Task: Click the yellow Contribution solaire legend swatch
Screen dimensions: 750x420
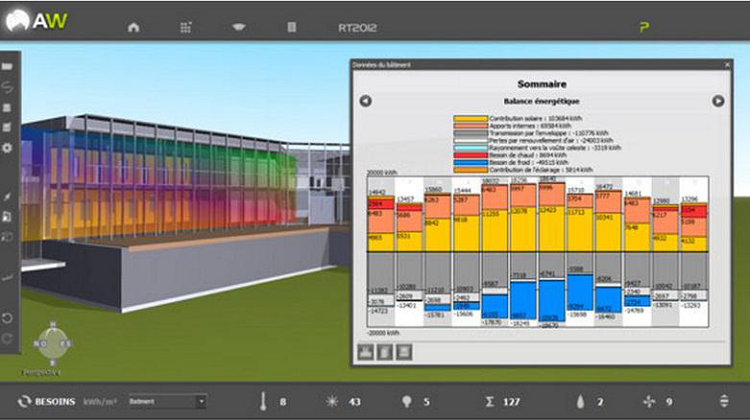Action: click(x=470, y=119)
